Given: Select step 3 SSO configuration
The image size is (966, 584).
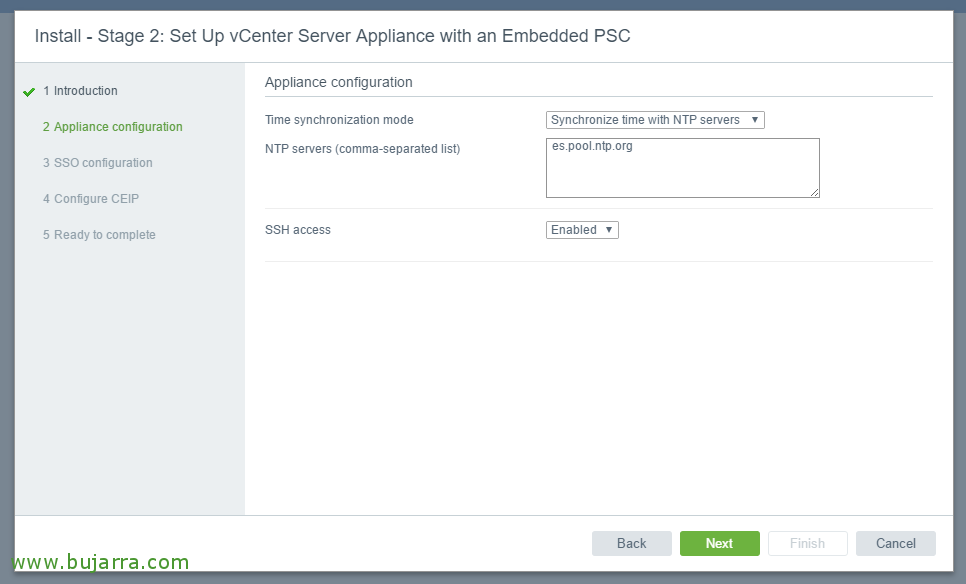Looking at the screenshot, I should click(x=97, y=163).
